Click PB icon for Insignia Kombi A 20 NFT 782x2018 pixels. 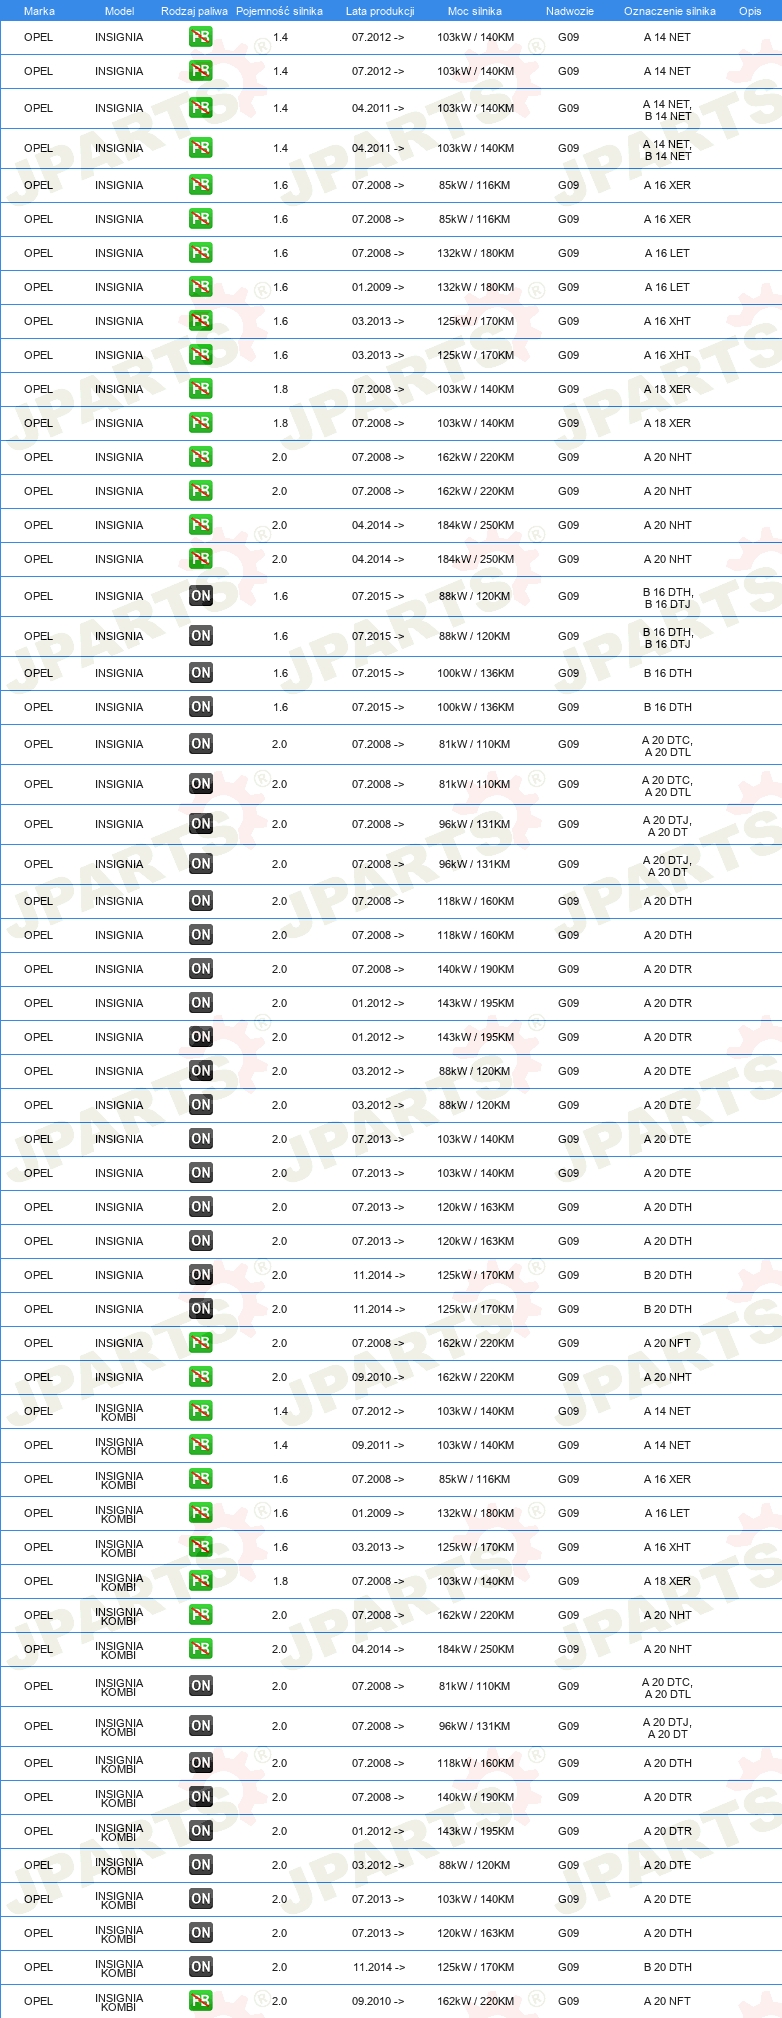[x=200, y=2001]
